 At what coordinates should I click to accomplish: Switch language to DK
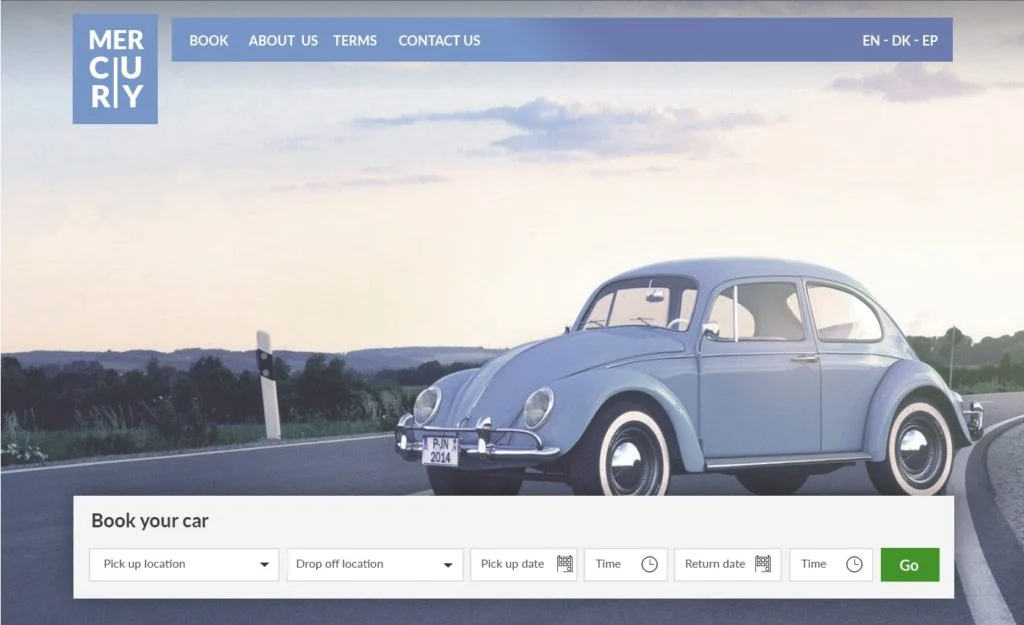pos(901,40)
